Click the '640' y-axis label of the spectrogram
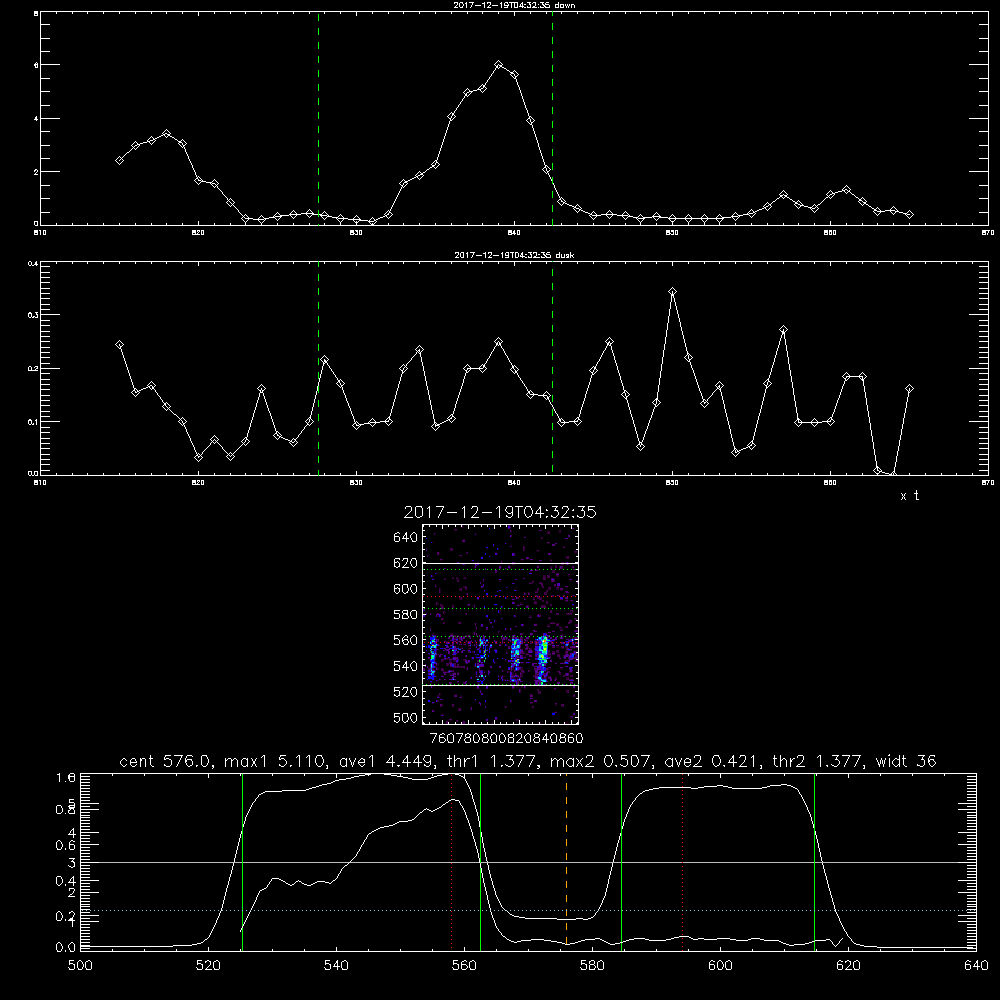The image size is (1000, 1000). point(406,538)
